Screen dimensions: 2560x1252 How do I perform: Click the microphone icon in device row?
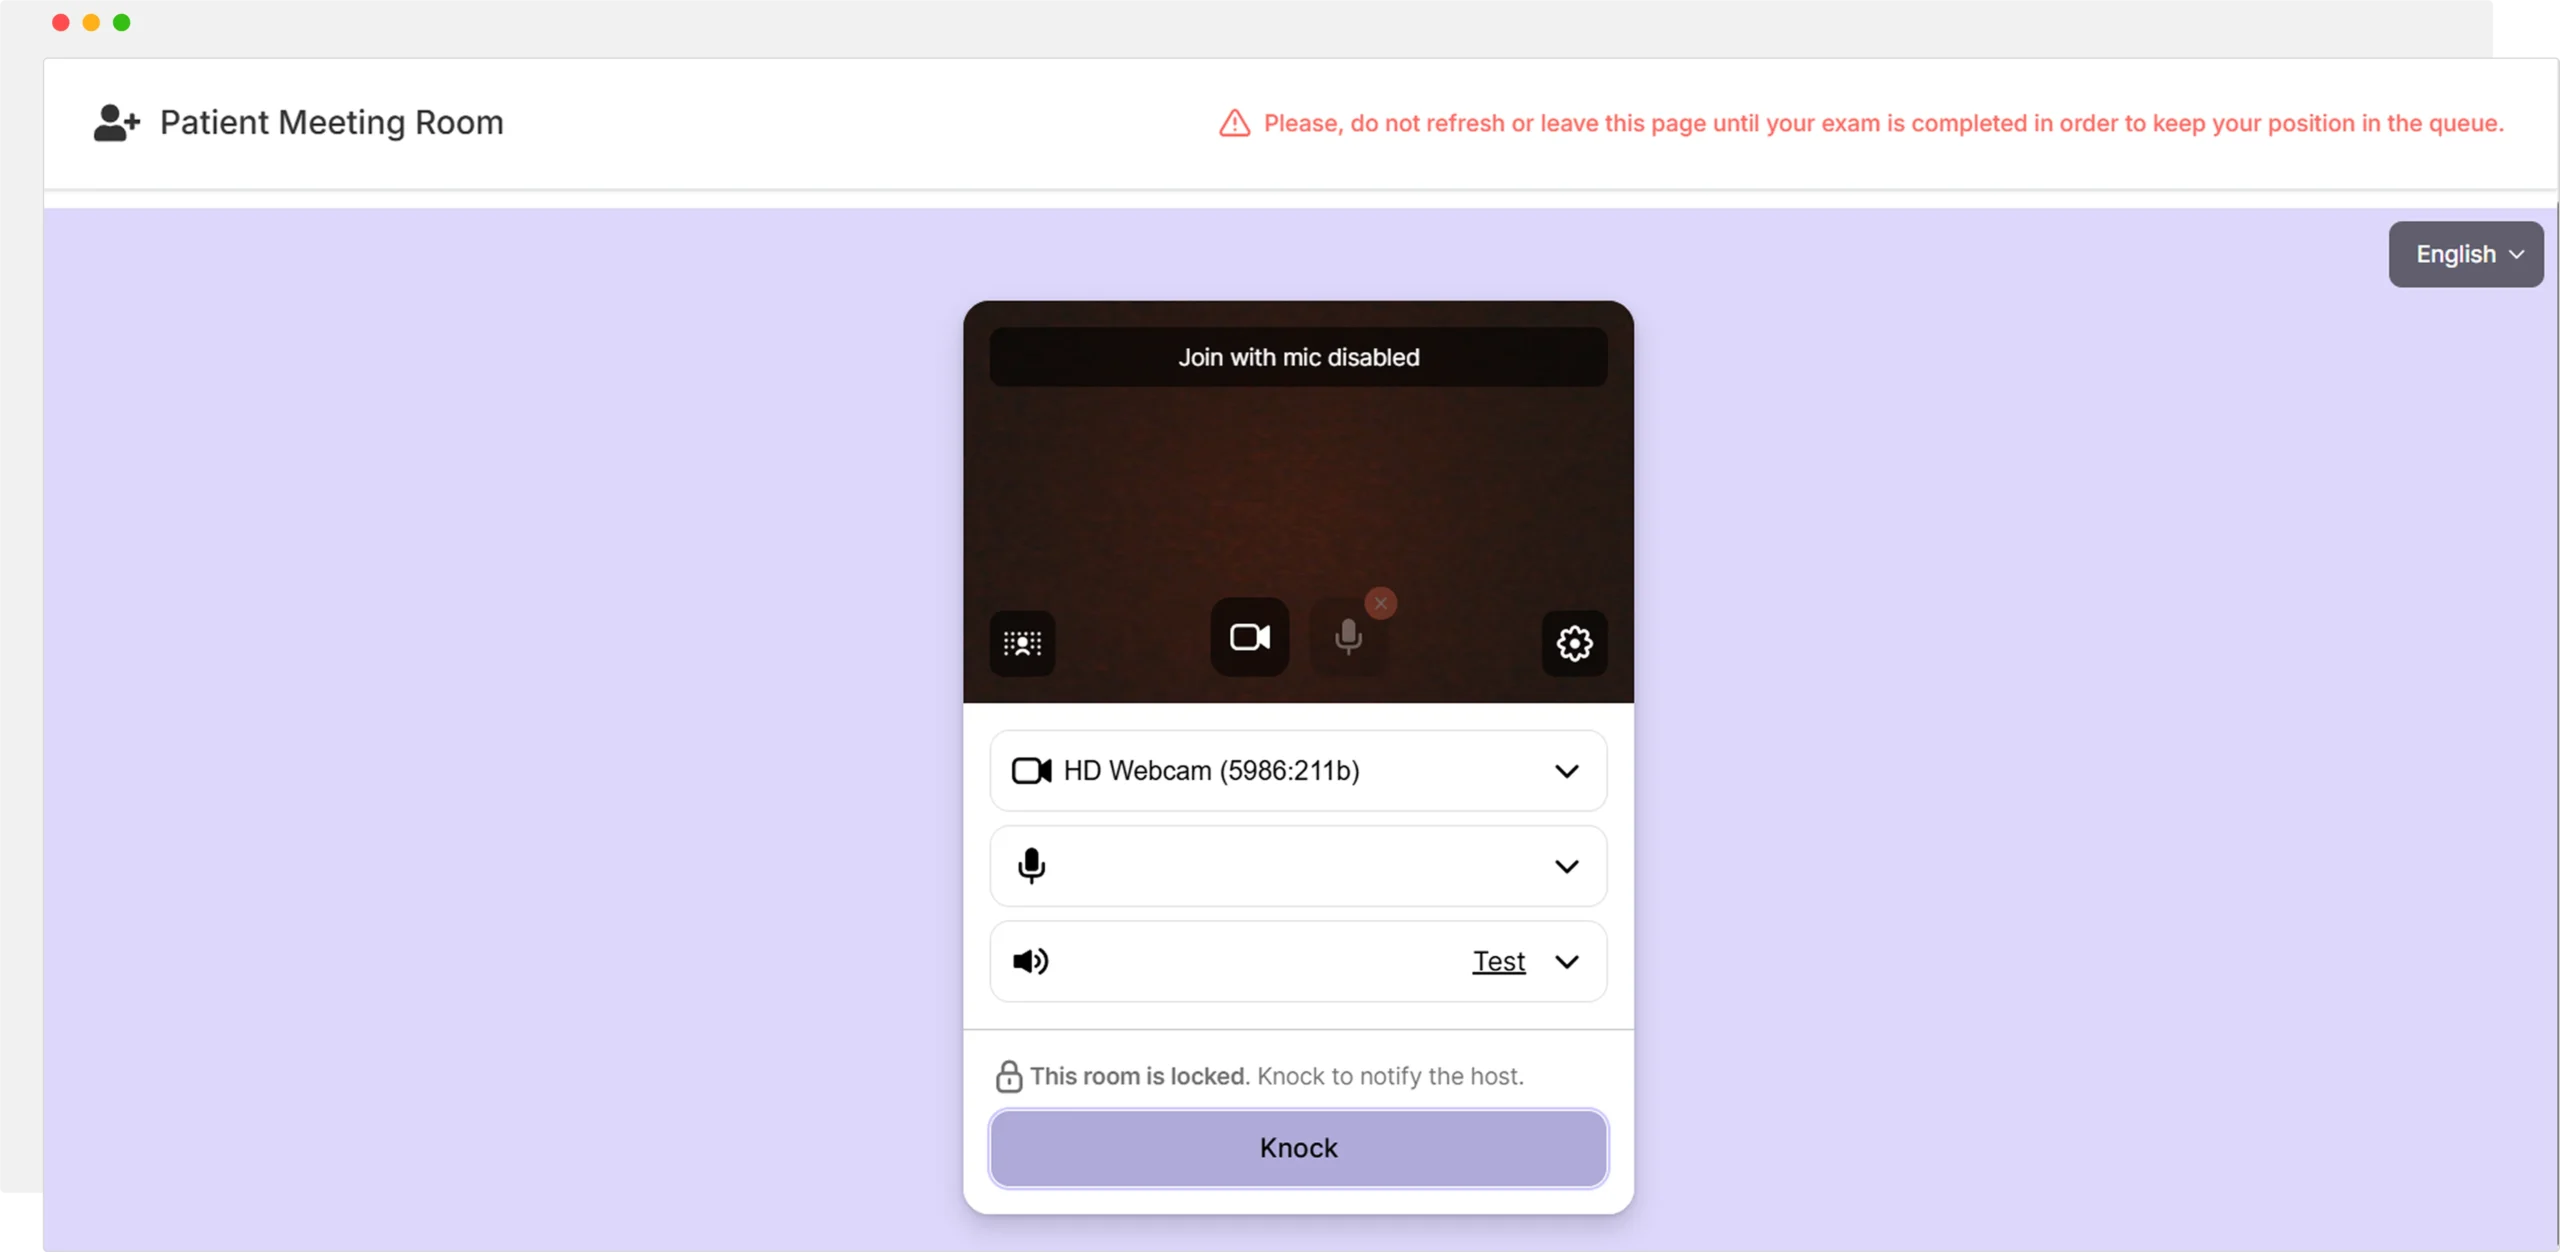(x=1031, y=865)
